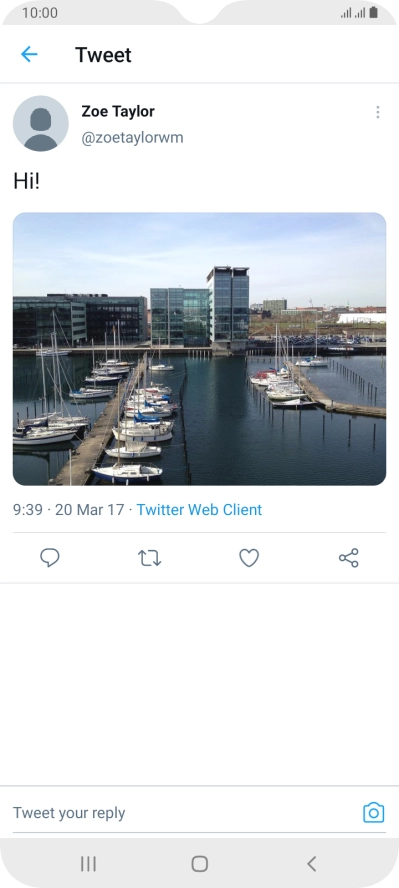Retweet this tweet with the retweet icon
The width and height of the screenshot is (399, 888).
pyautogui.click(x=149, y=558)
